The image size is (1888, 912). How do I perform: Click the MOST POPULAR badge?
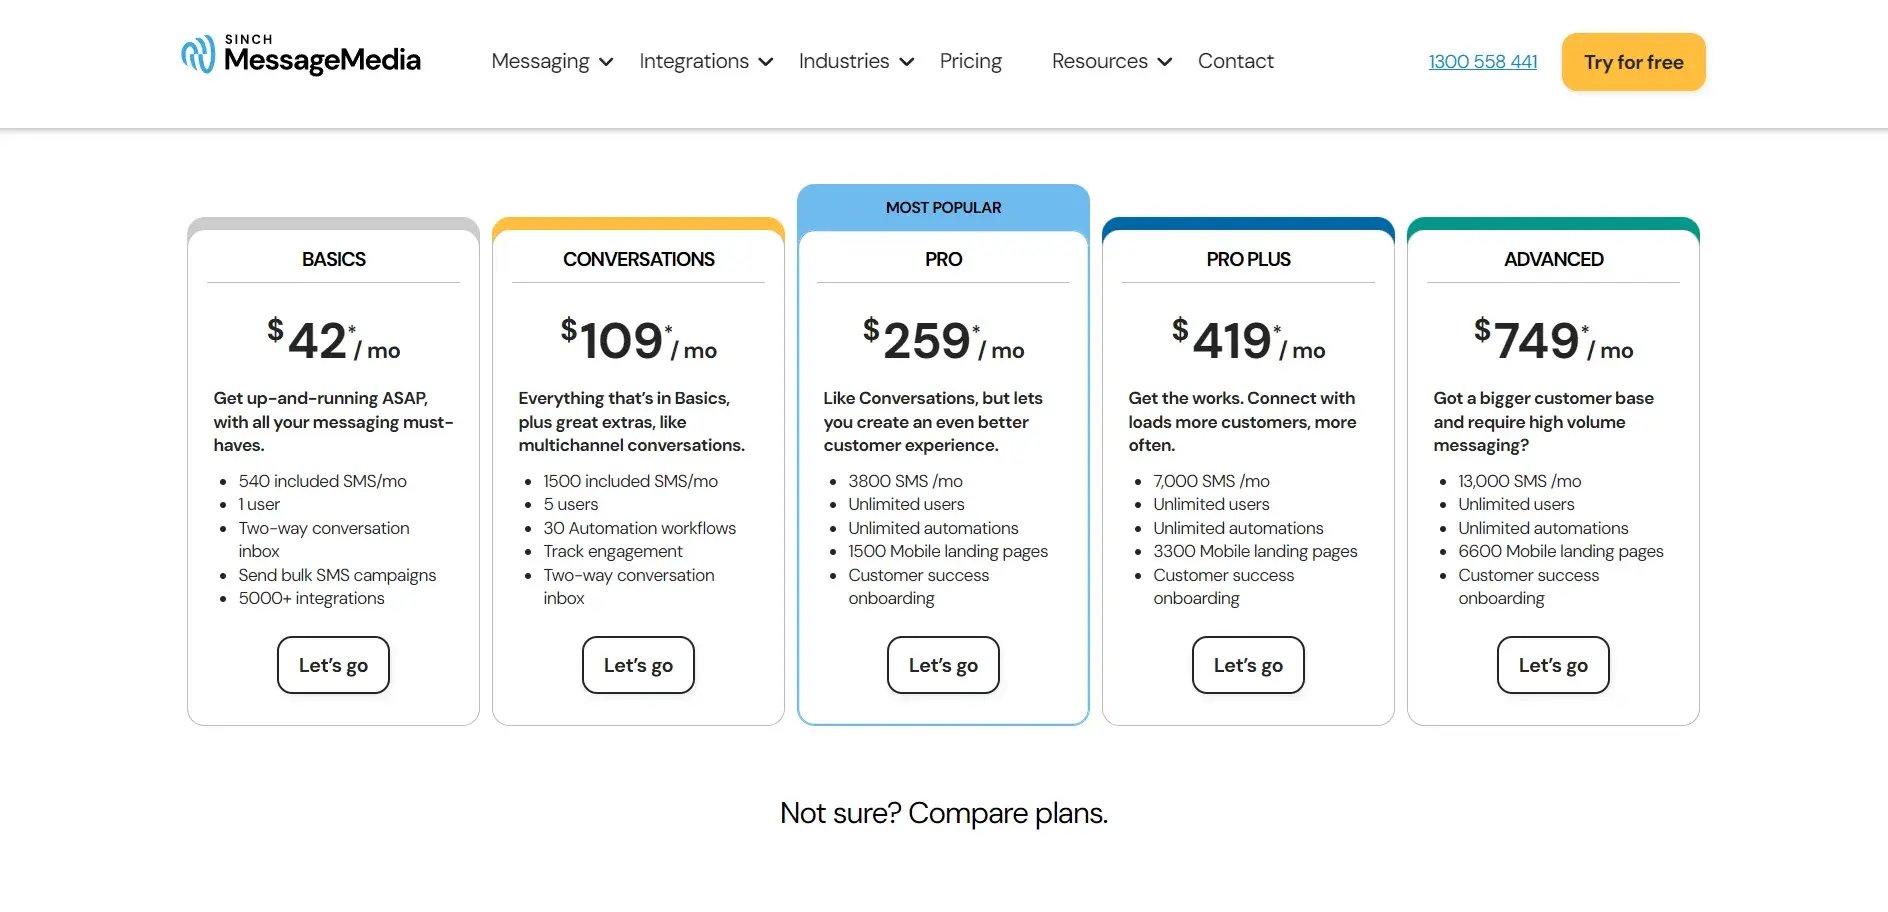pos(943,207)
